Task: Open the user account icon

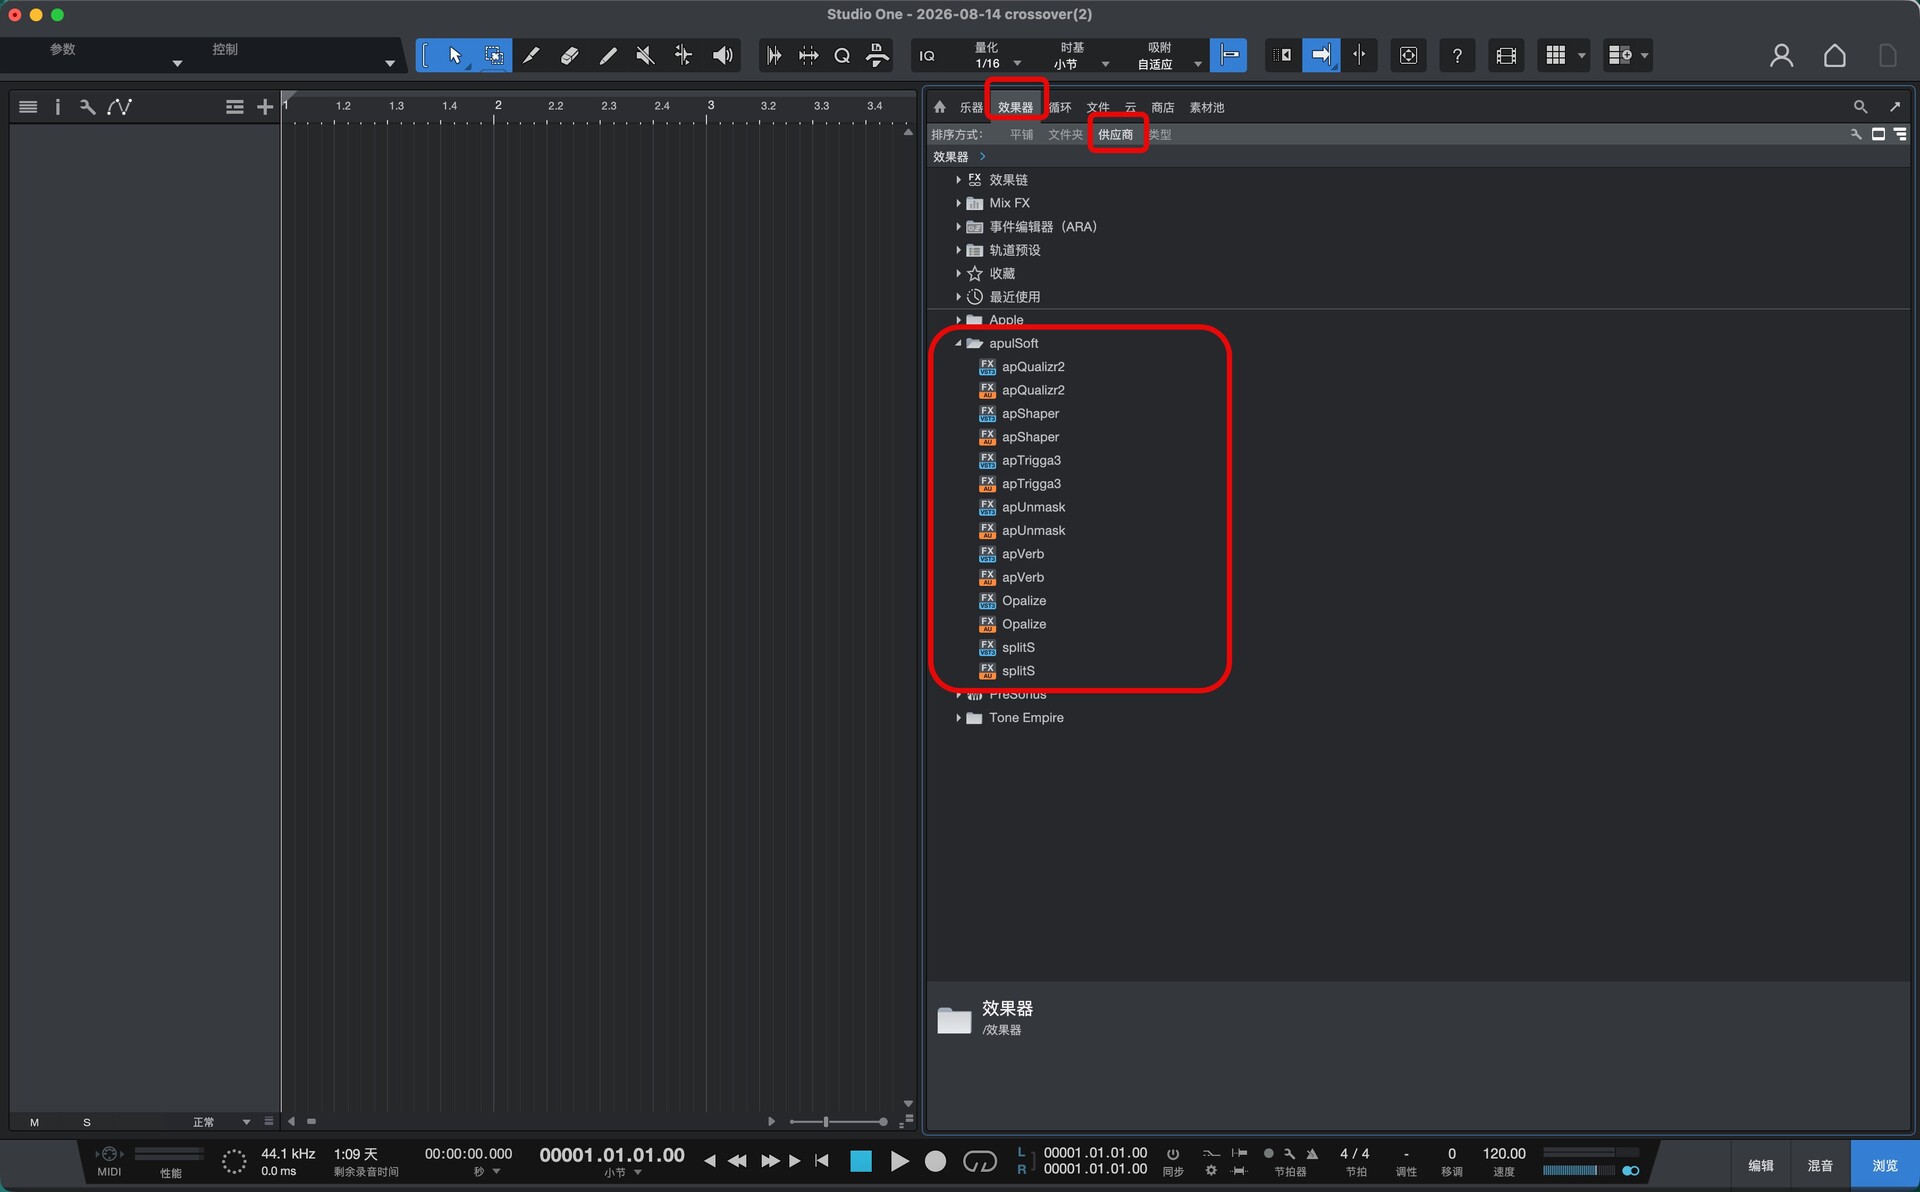Action: click(x=1781, y=56)
